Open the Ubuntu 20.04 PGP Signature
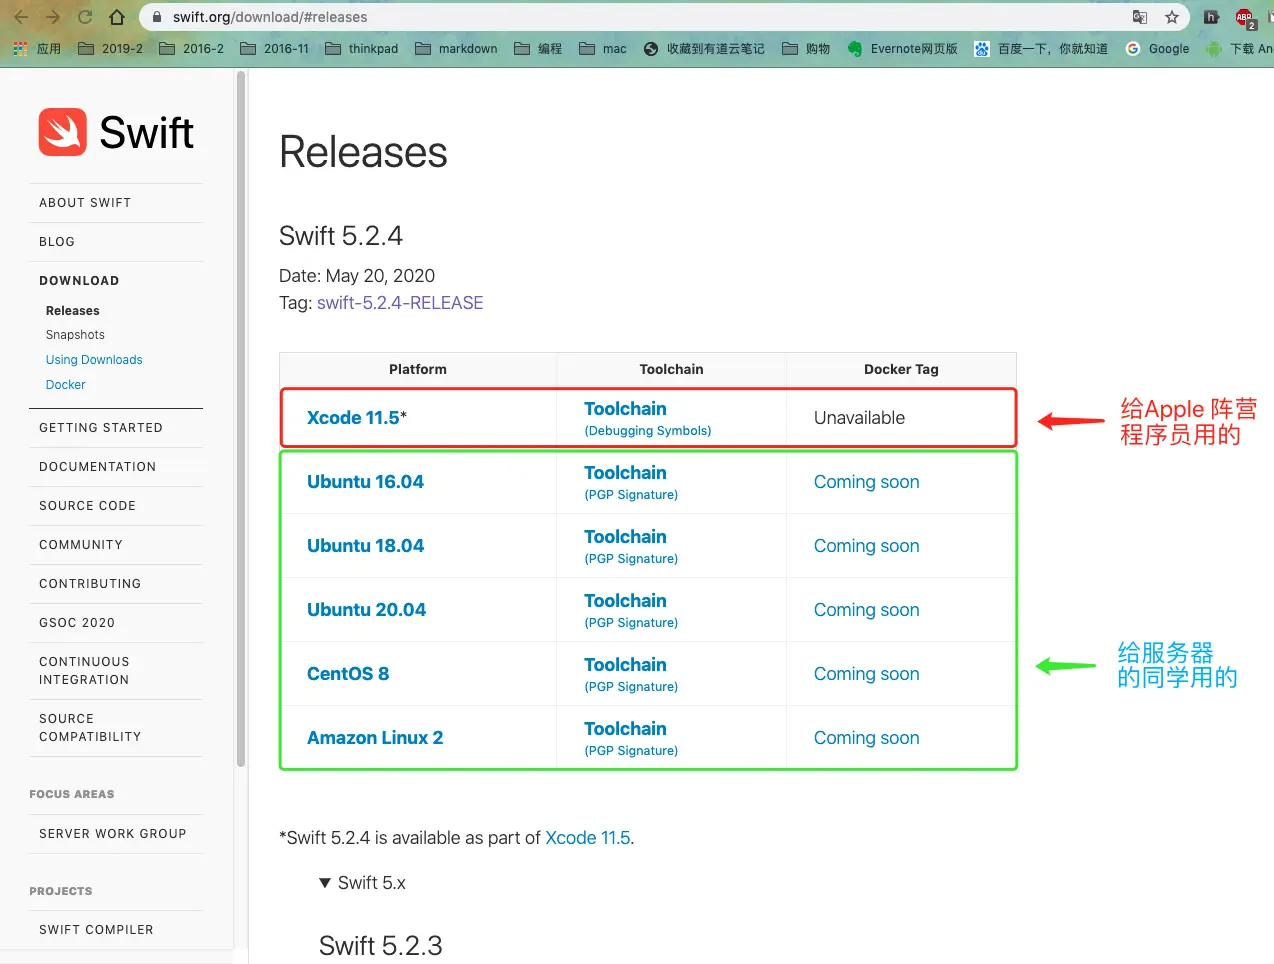 (x=631, y=623)
